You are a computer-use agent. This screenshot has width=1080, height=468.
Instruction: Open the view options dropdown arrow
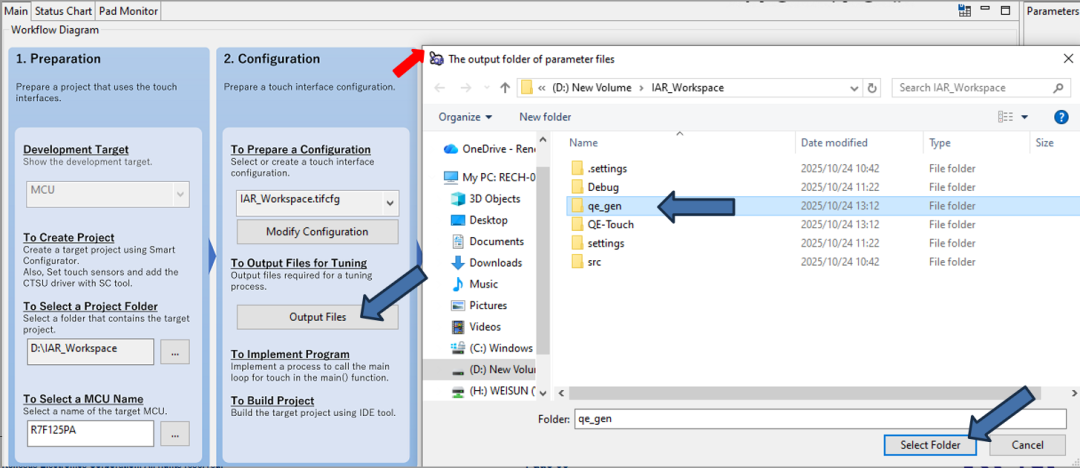[1024, 118]
